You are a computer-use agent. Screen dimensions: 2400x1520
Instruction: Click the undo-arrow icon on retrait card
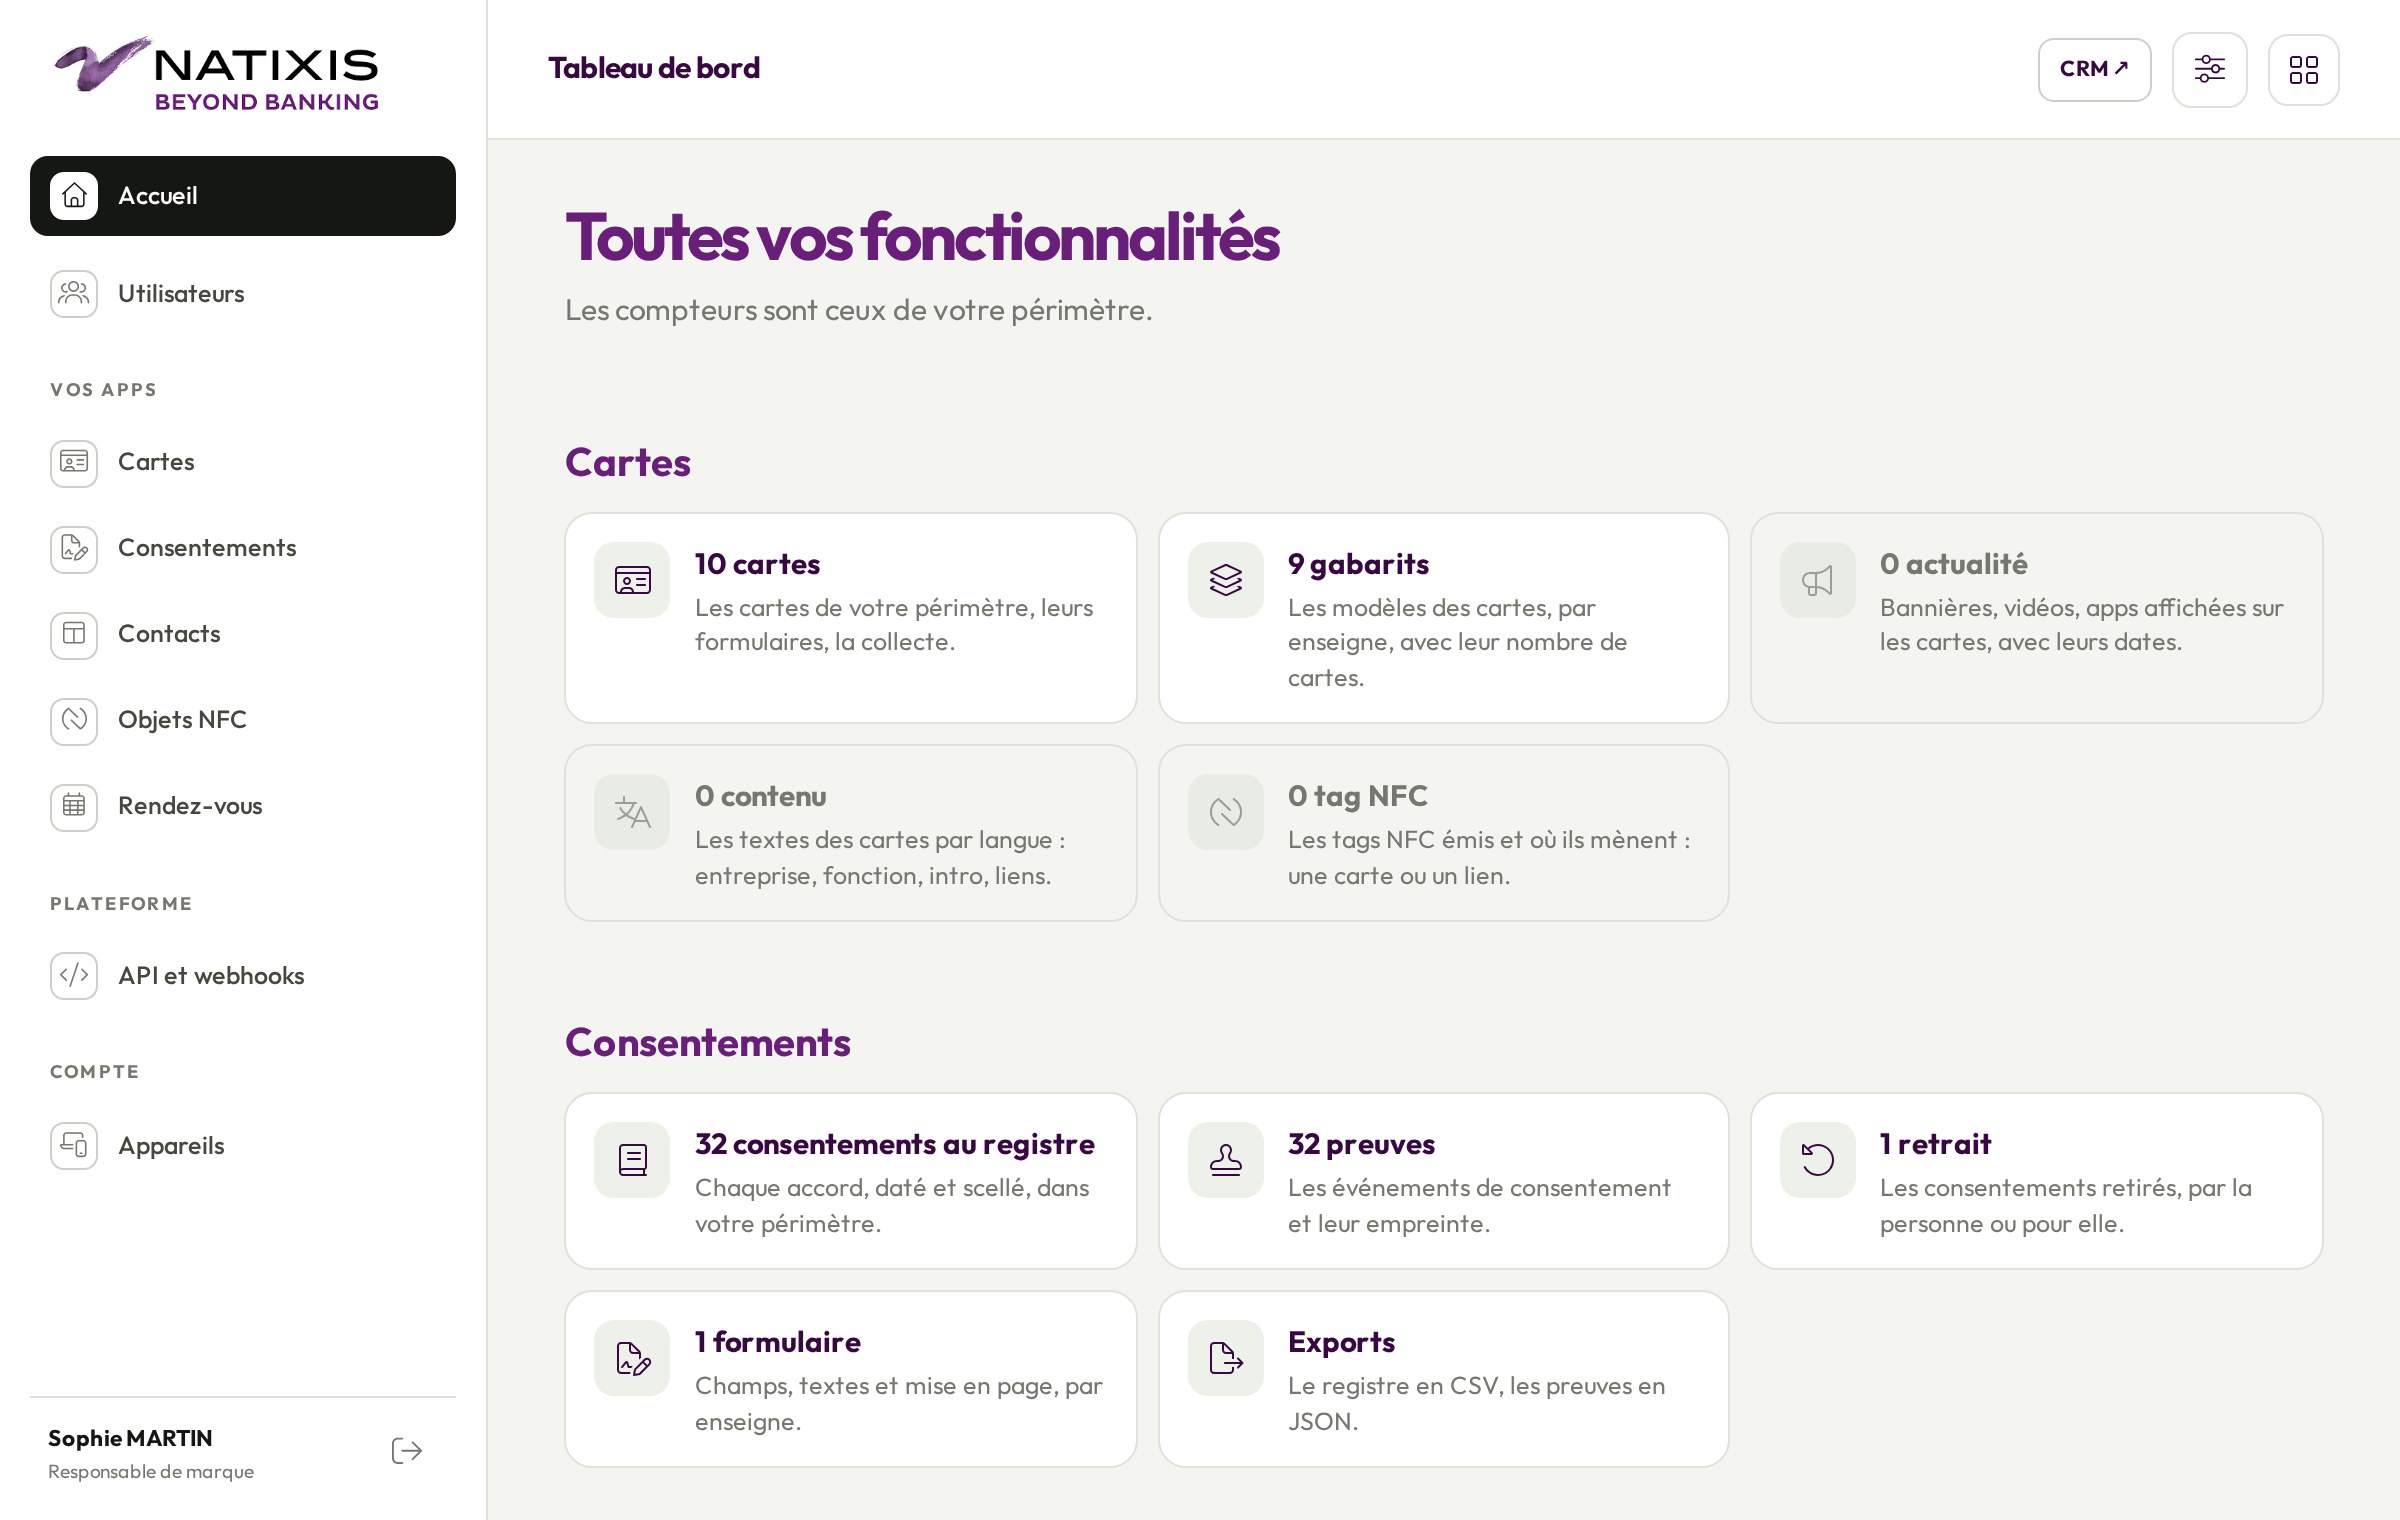[x=1817, y=1160]
